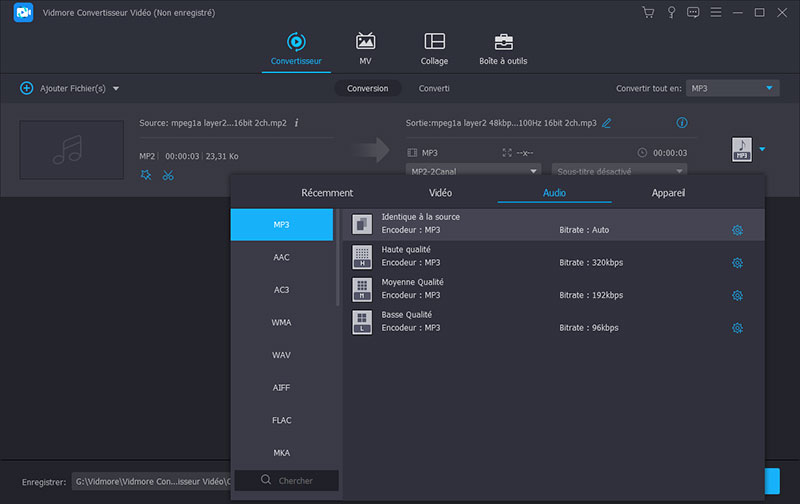Click the star edit effects icon

[x=146, y=175]
